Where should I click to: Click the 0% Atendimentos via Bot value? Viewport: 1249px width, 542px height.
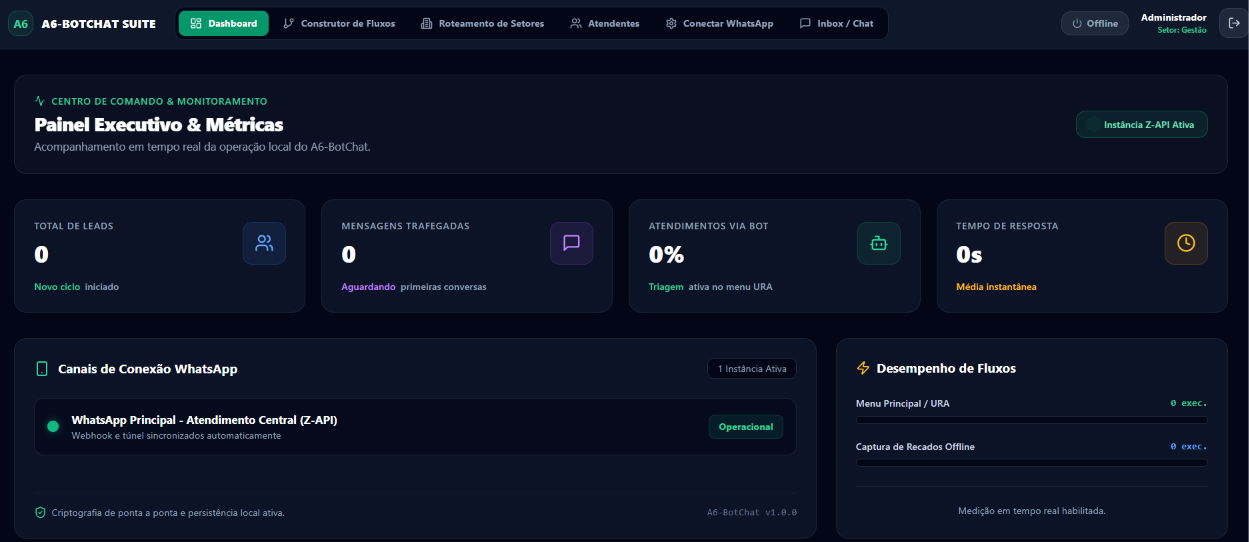(666, 255)
